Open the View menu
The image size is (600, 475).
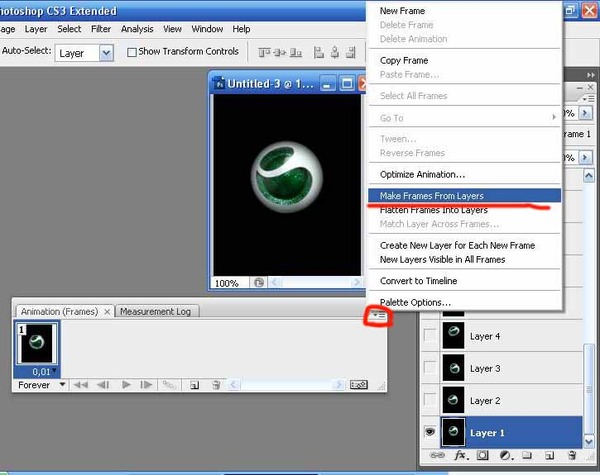click(172, 29)
